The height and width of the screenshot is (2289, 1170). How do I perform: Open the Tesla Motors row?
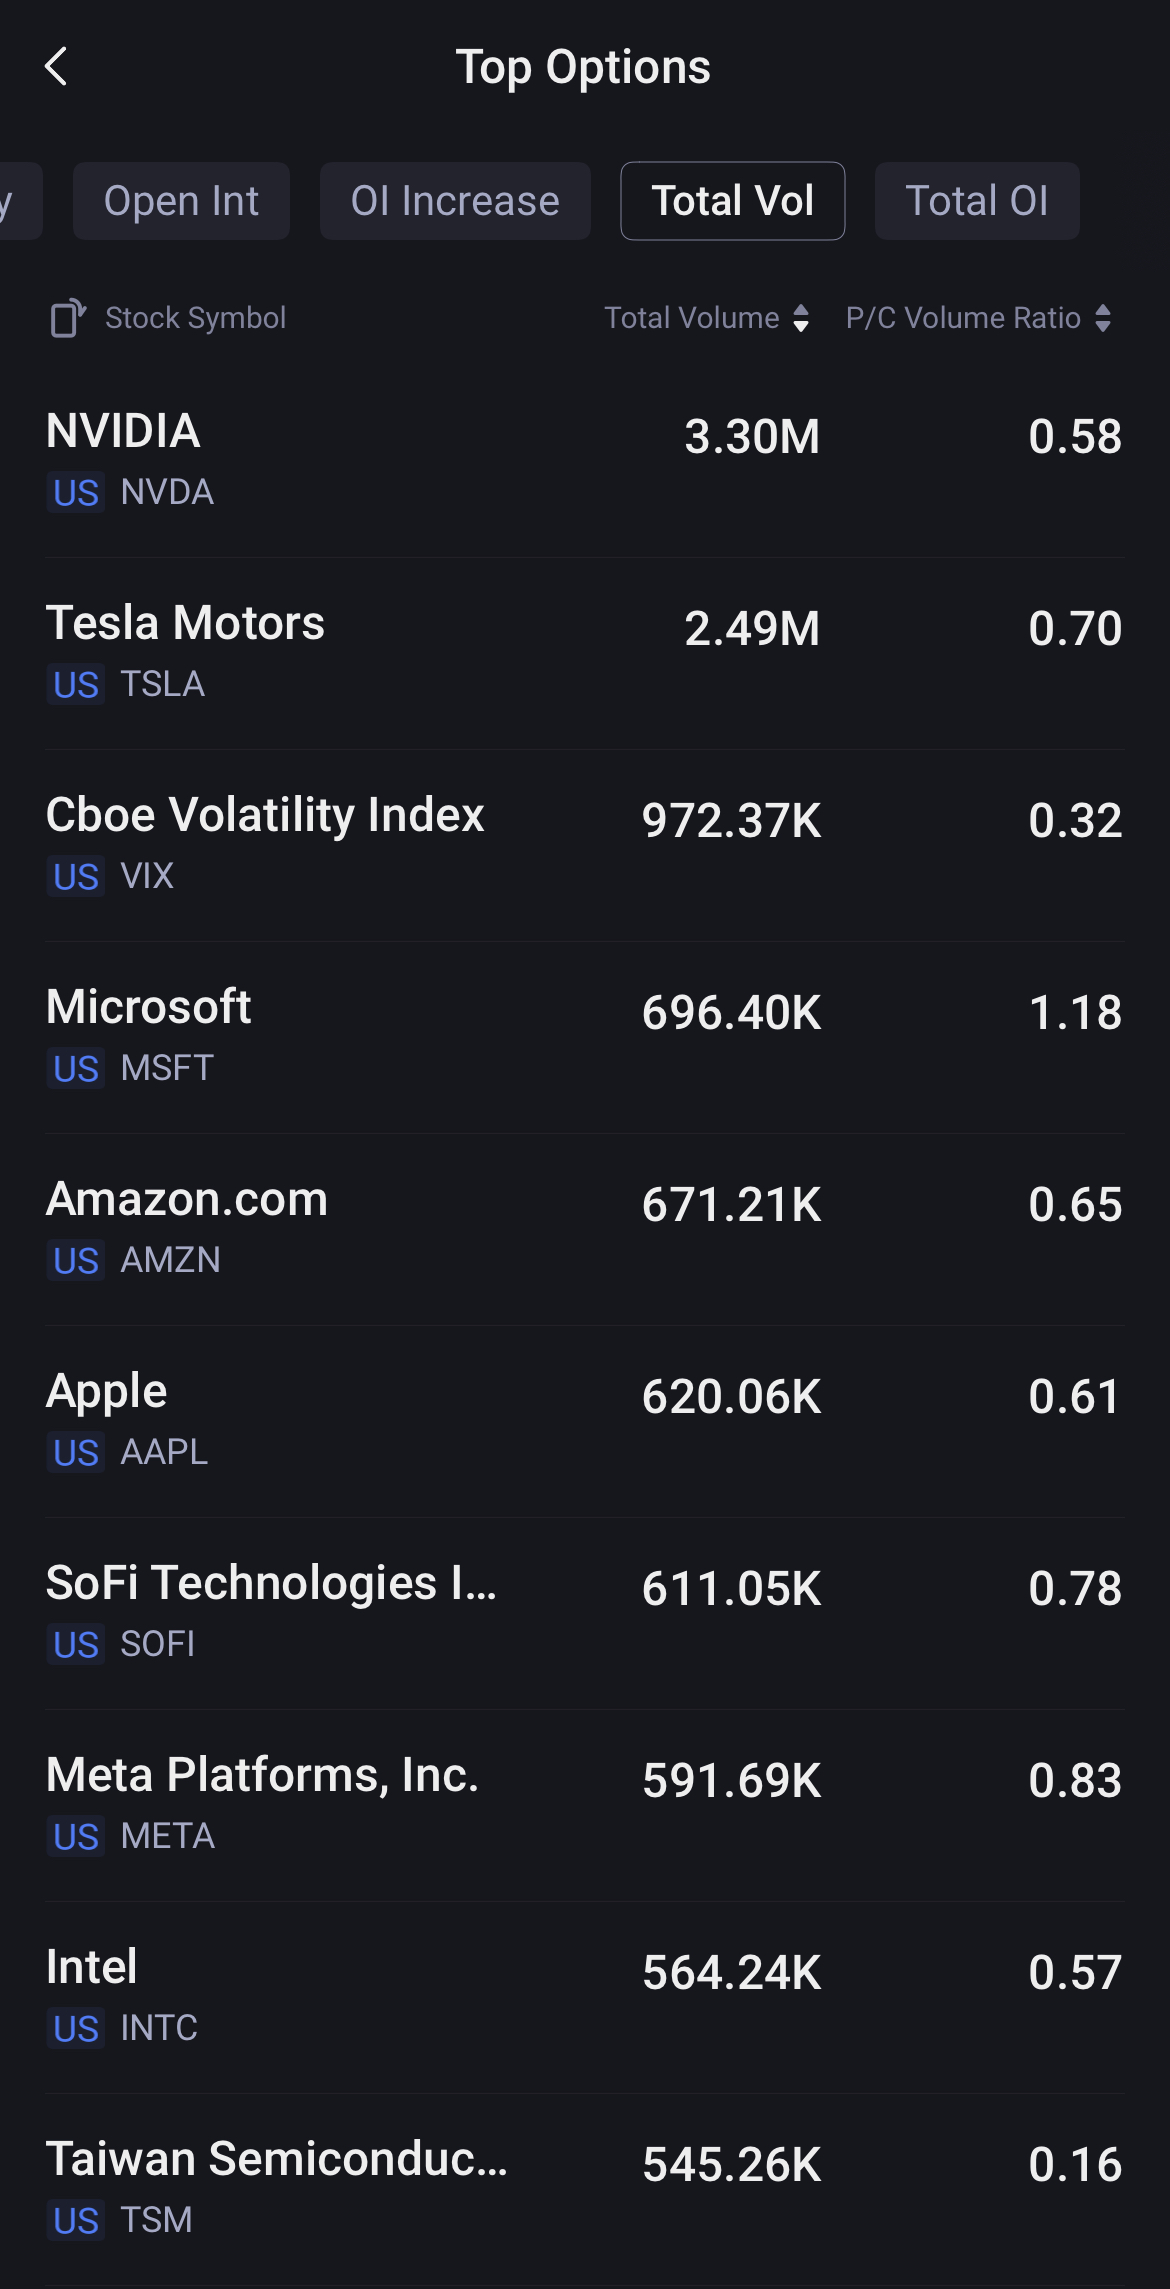pos(584,652)
